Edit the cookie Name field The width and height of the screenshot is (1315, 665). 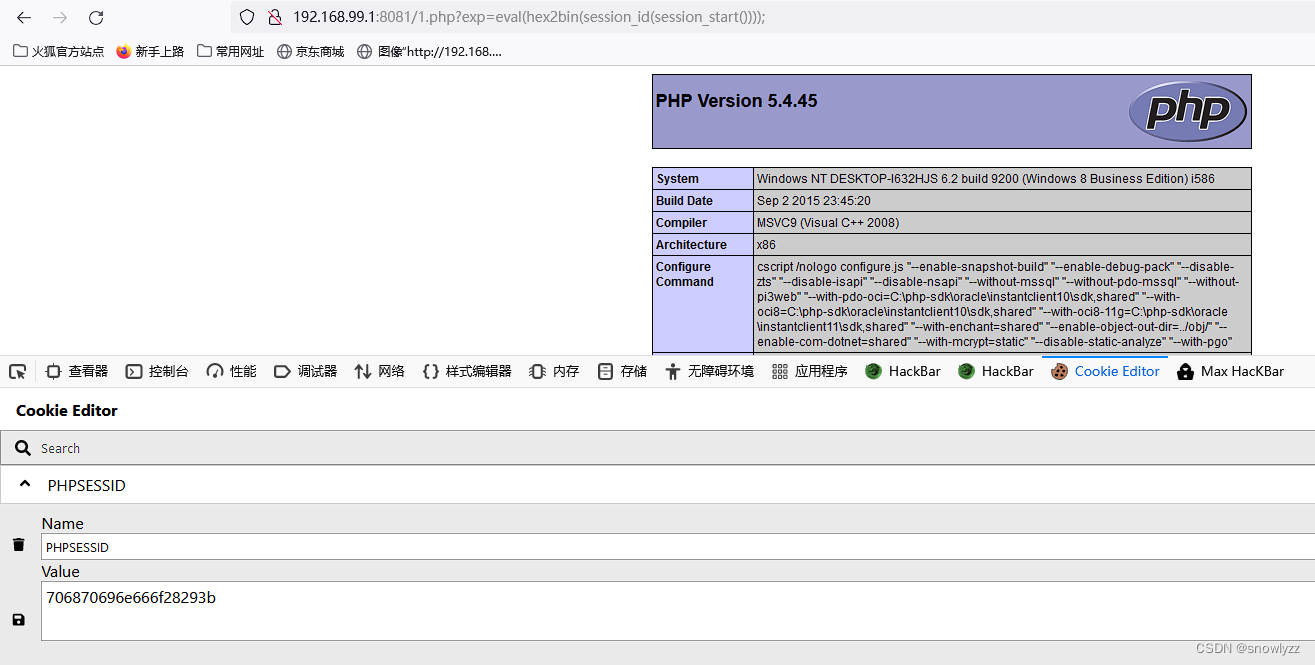point(678,547)
